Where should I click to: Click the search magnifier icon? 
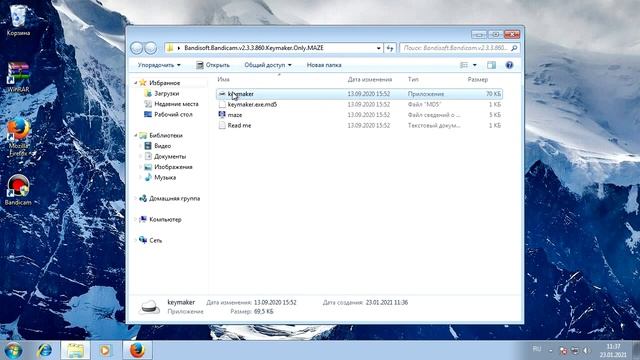coord(514,48)
